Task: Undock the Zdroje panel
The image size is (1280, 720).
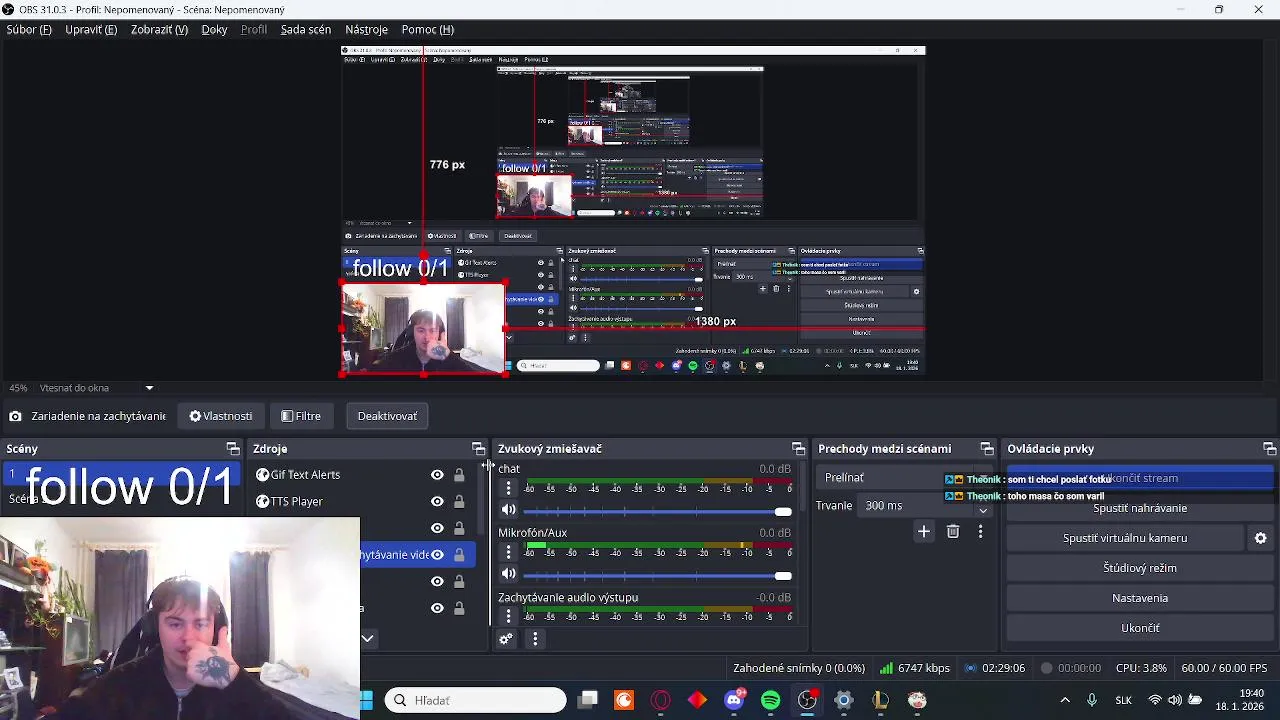Action: point(478,449)
